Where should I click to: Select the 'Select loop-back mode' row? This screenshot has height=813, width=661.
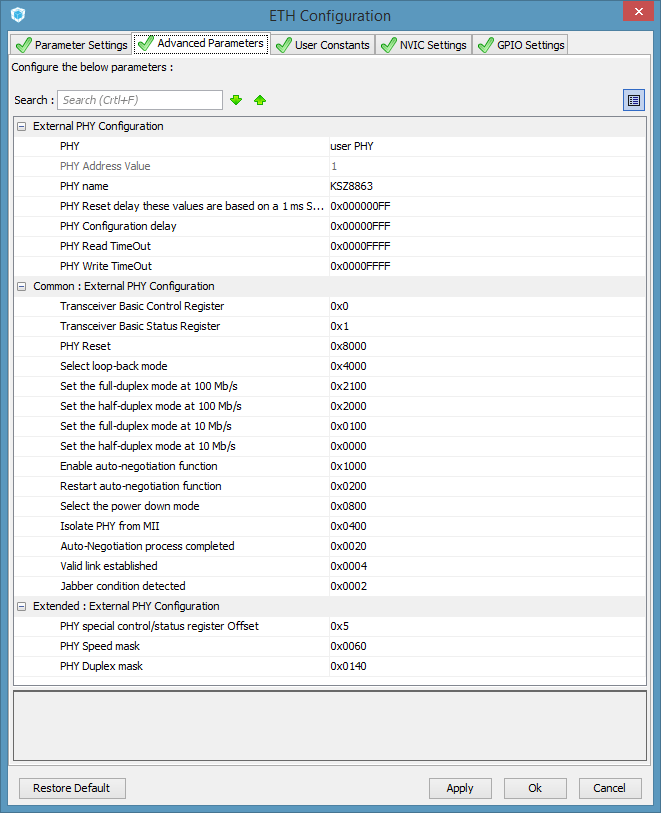pyautogui.click(x=330, y=366)
